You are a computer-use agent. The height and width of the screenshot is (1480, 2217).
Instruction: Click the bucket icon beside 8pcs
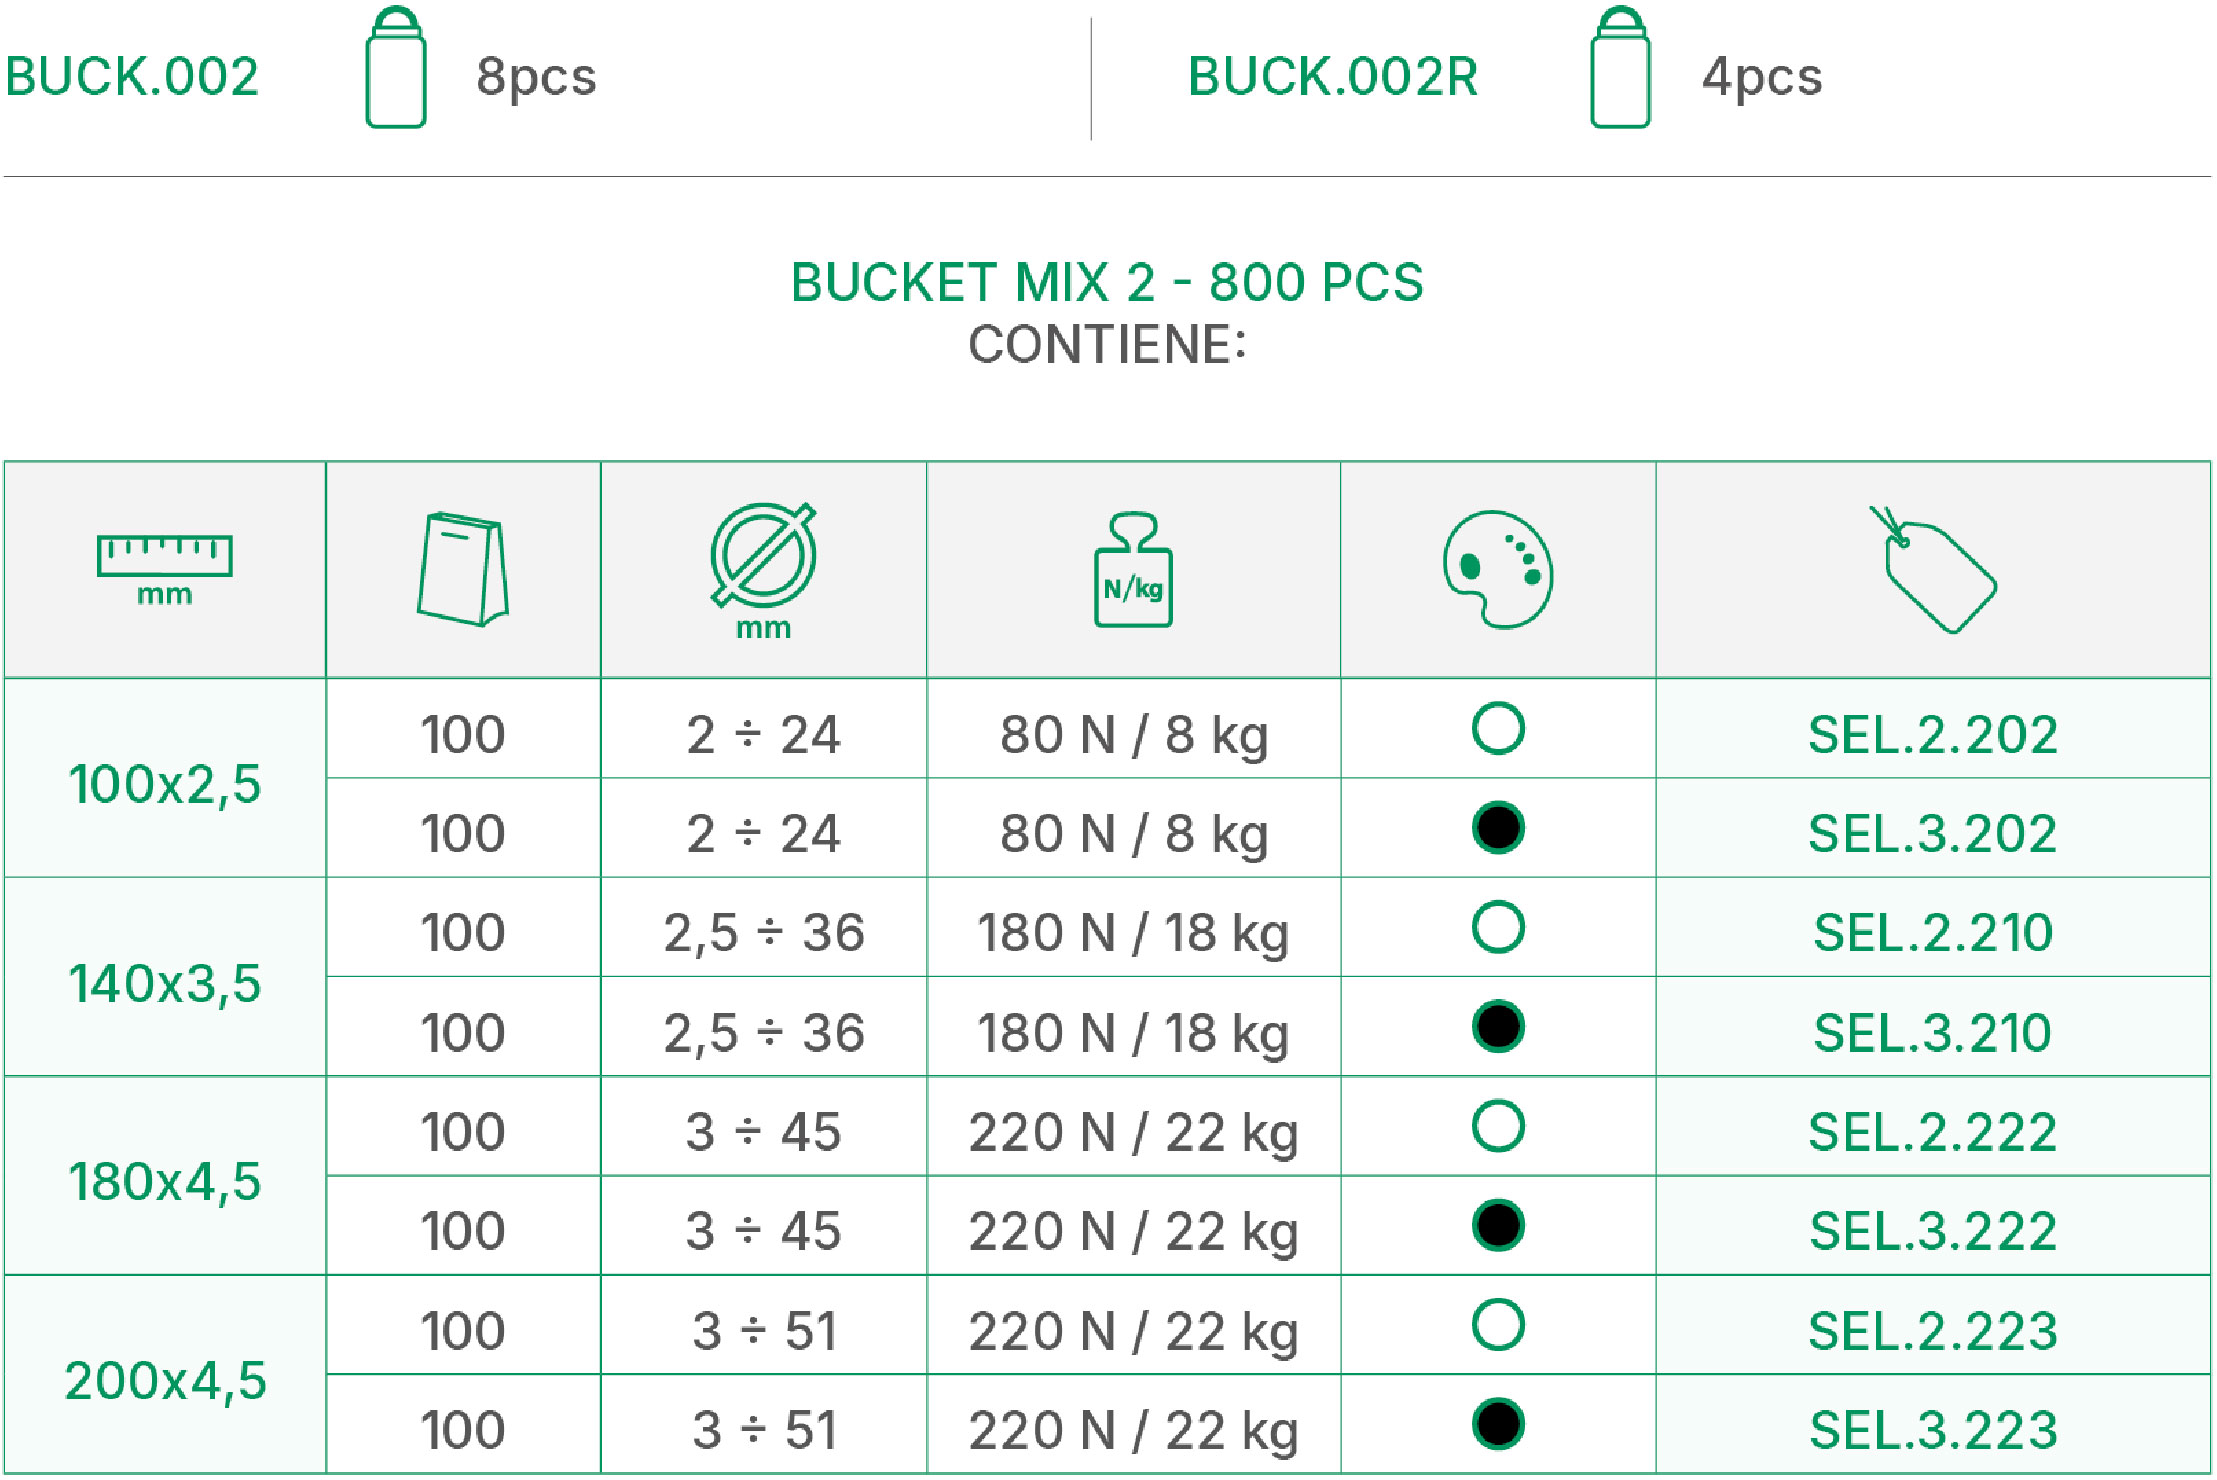click(396, 68)
